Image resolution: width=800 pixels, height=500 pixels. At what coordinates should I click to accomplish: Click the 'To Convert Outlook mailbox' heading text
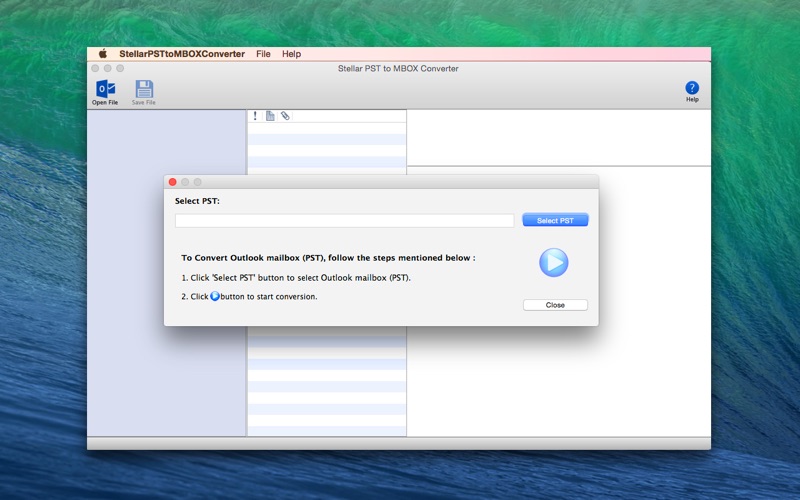(x=328, y=258)
